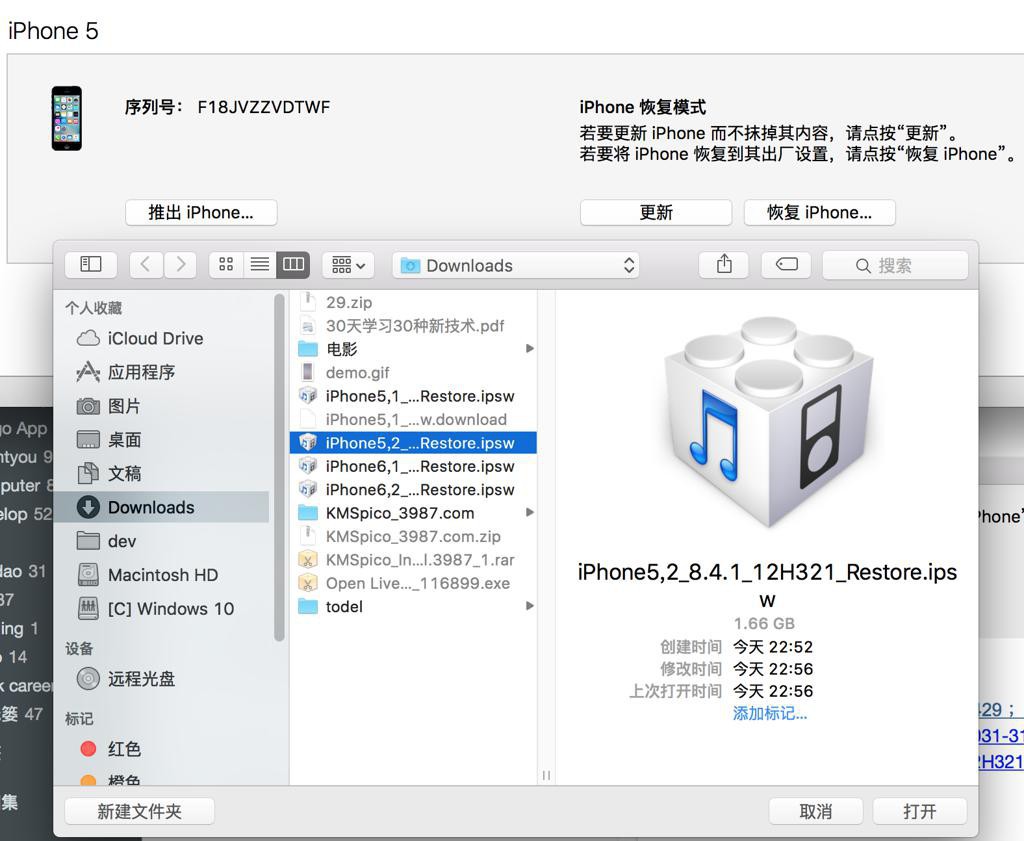Open the Downloads location popup
The height and width of the screenshot is (841, 1024).
pos(516,265)
